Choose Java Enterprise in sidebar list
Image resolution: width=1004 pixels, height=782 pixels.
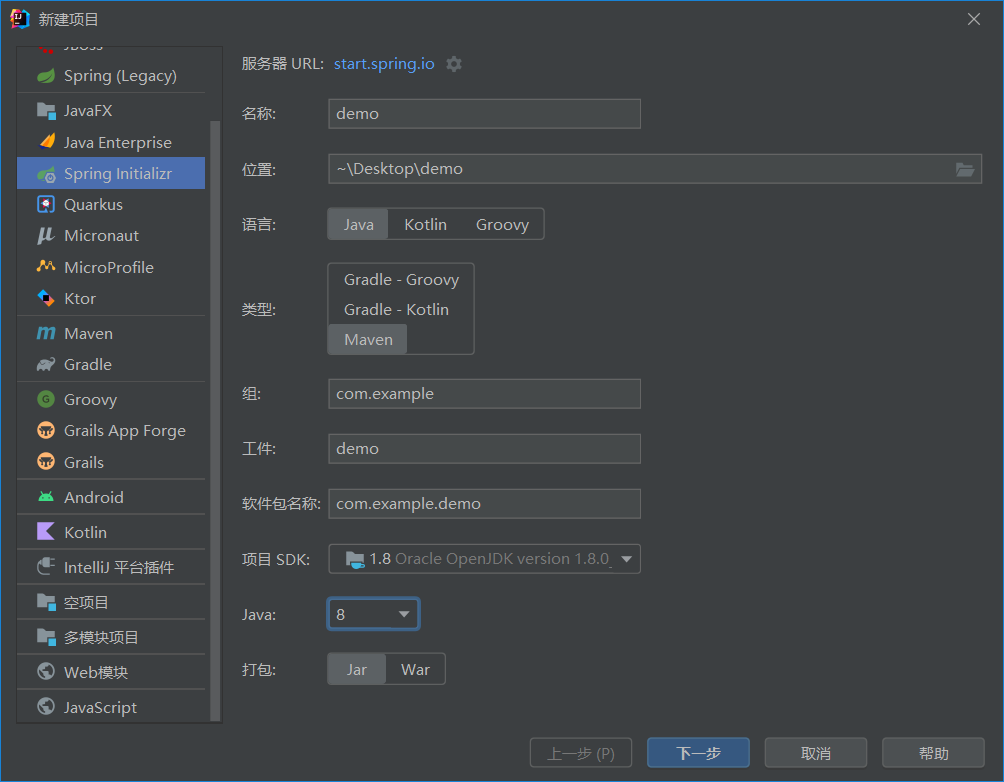click(117, 142)
